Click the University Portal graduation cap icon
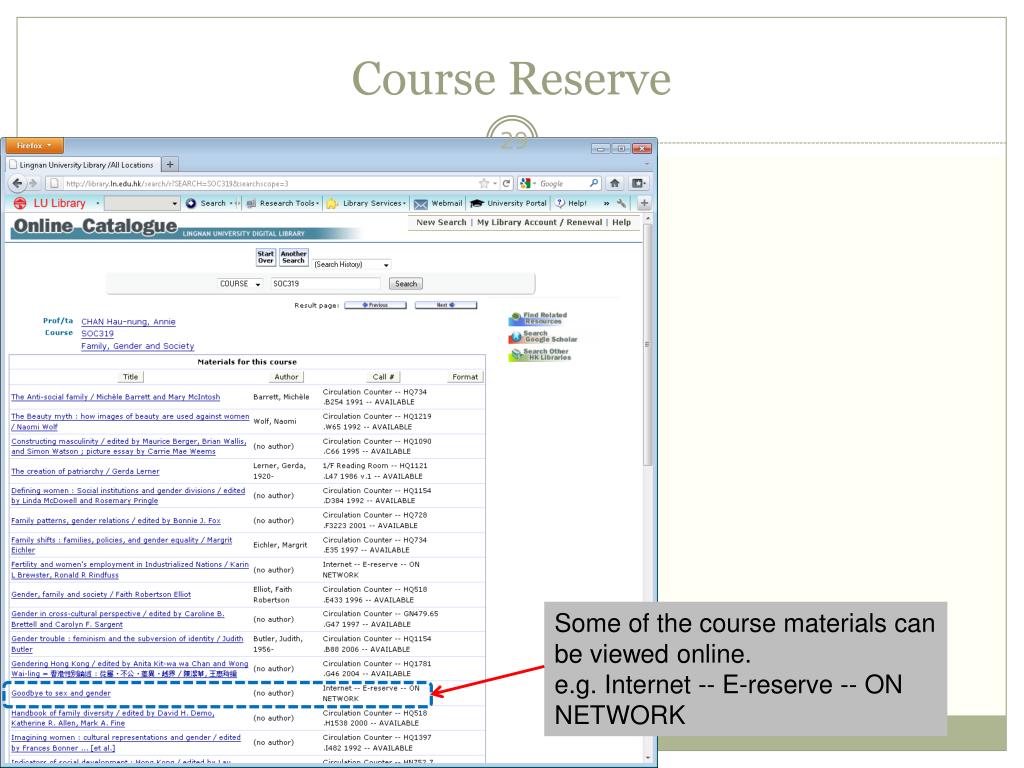The height and width of the screenshot is (768, 1024). [x=477, y=204]
